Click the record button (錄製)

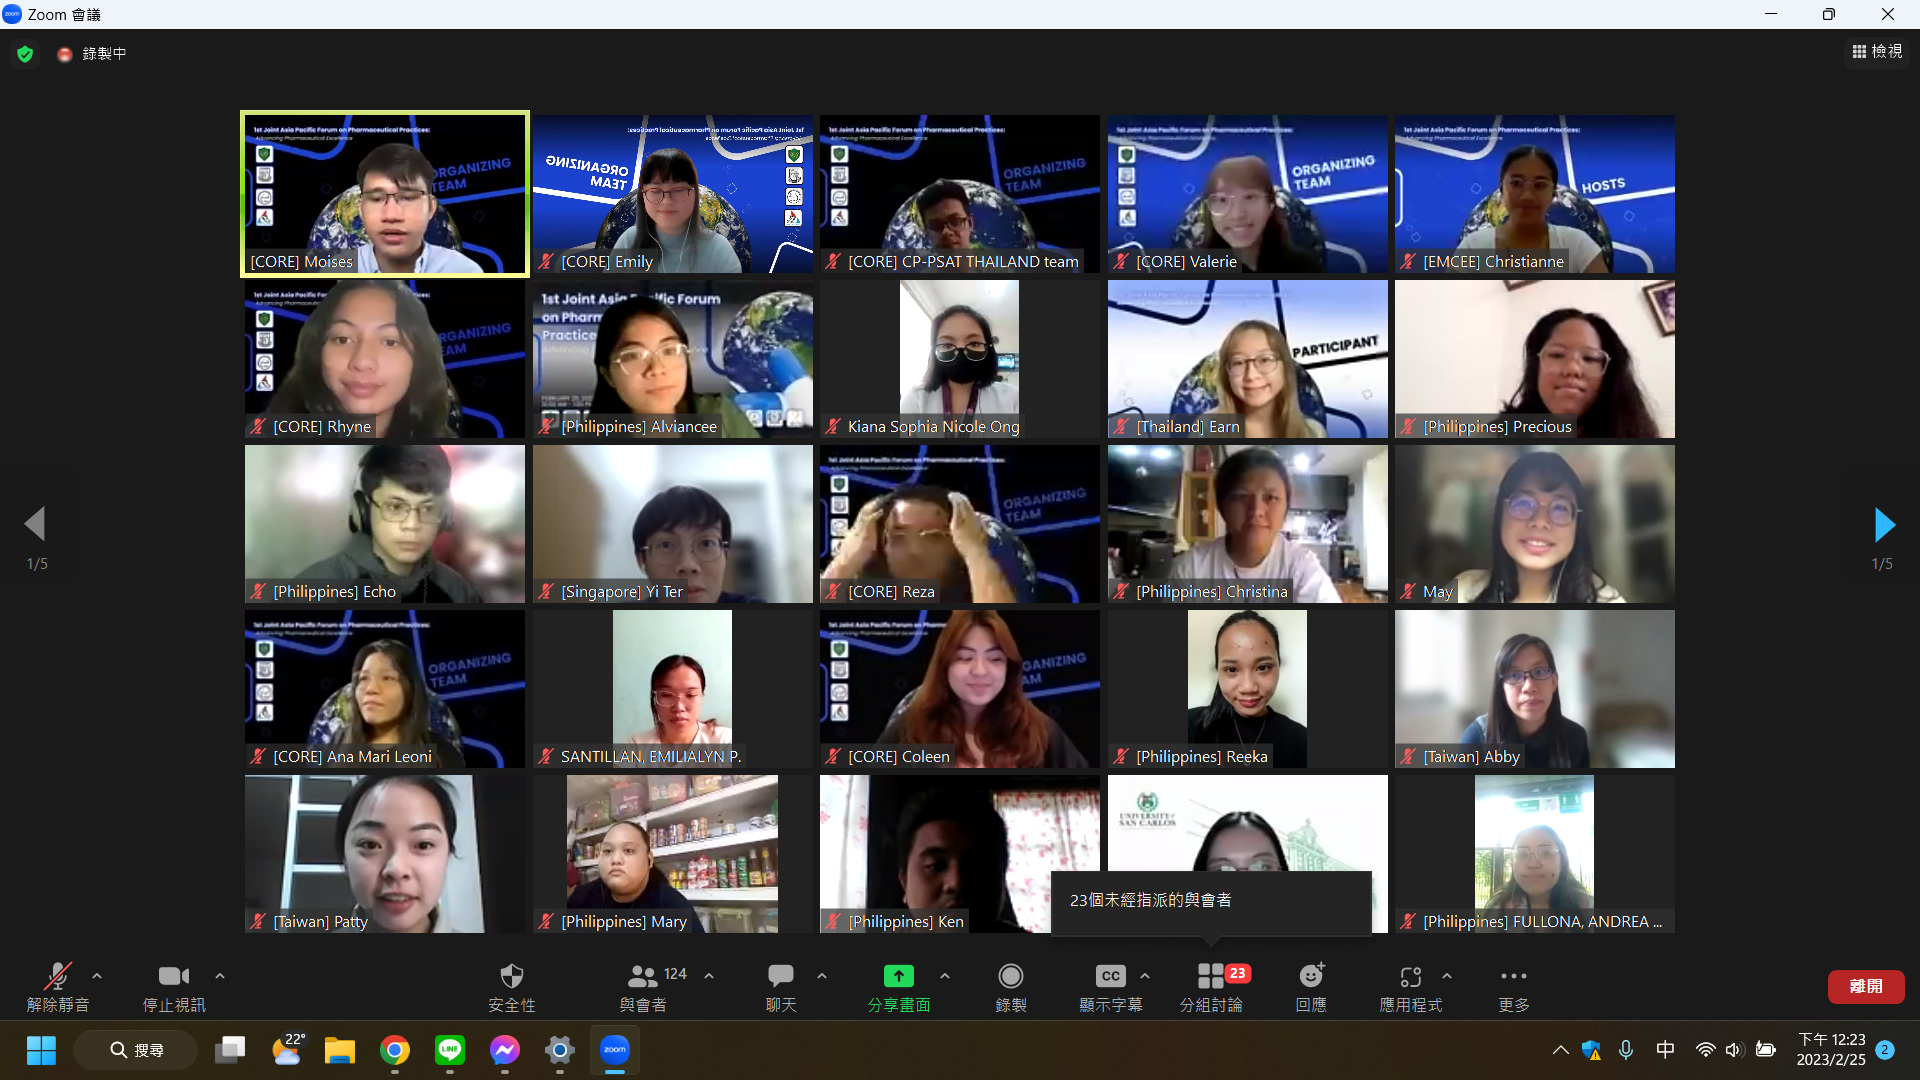1010,977
